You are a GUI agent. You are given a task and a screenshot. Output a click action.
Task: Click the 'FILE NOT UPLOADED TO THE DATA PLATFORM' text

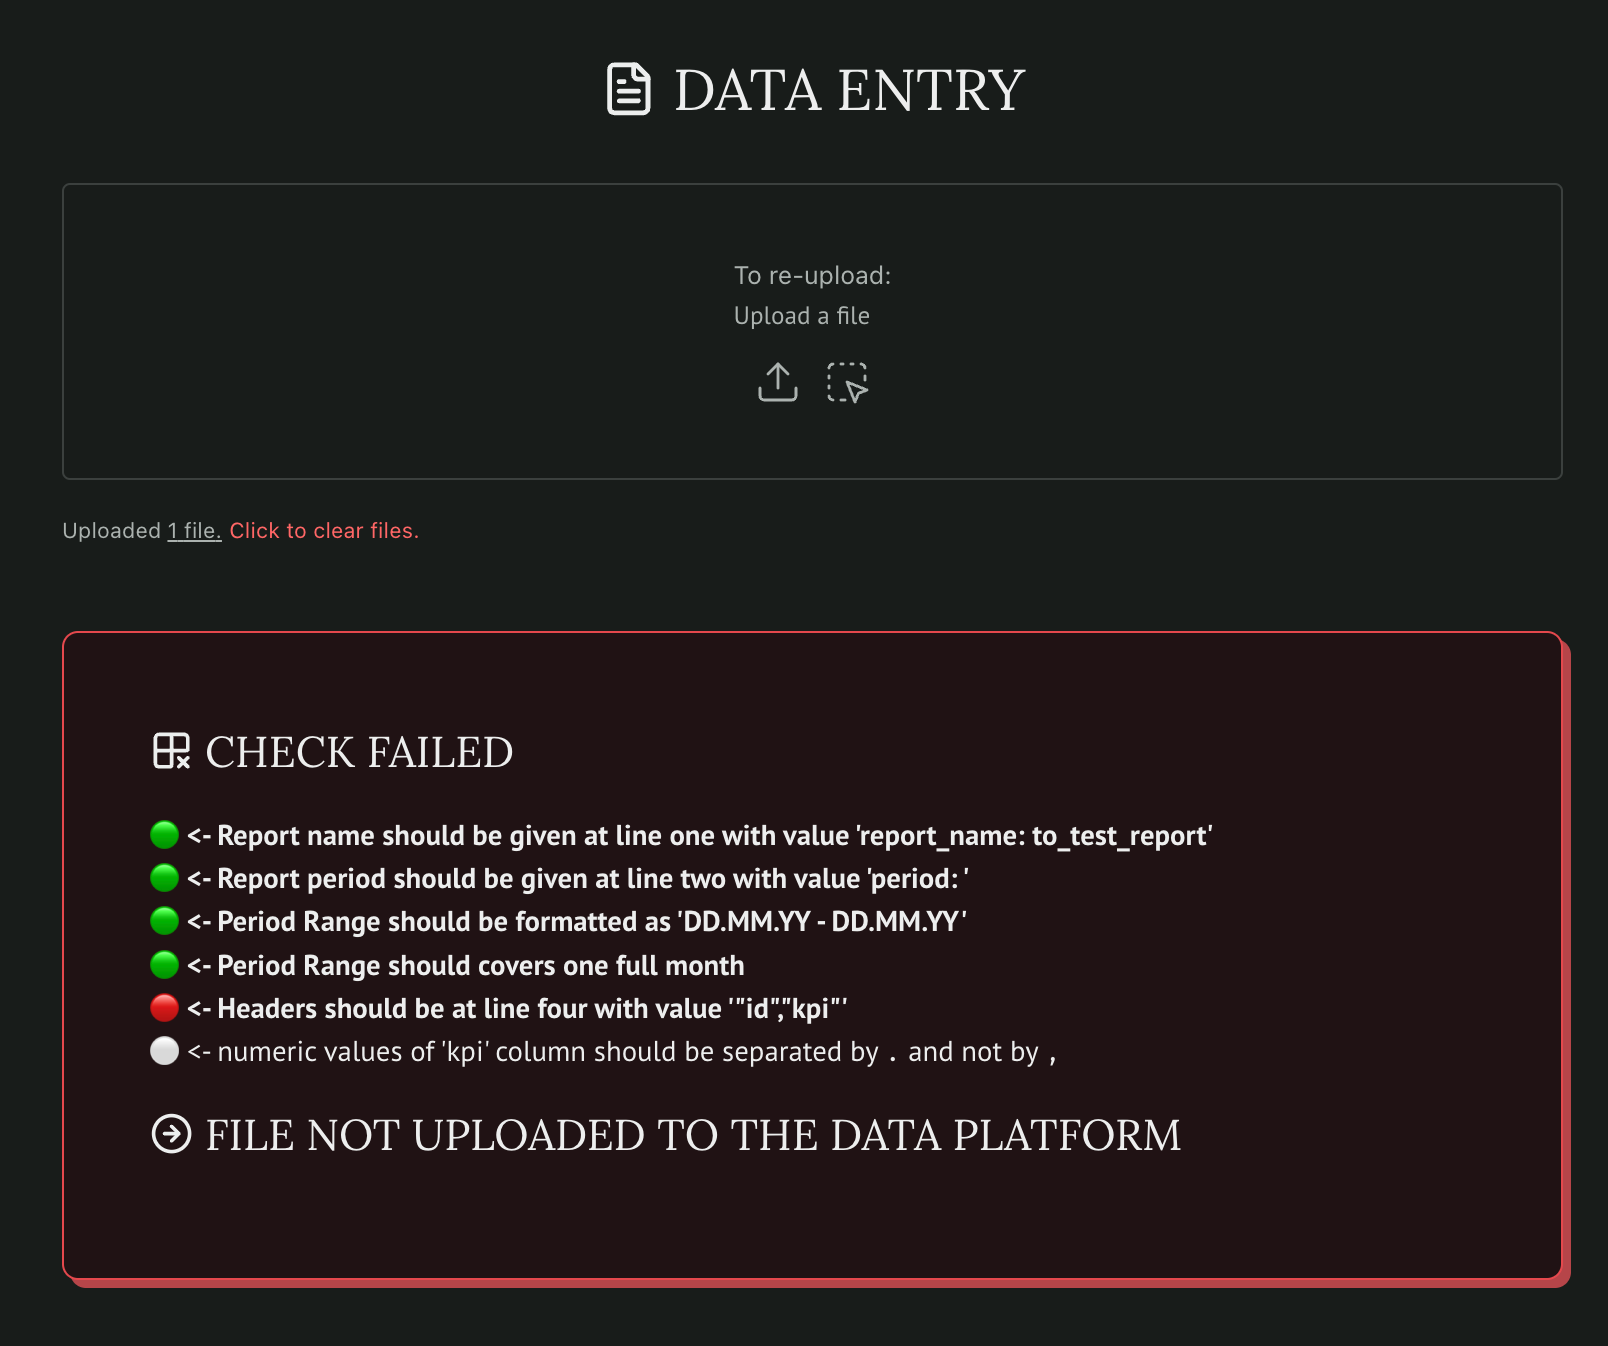[693, 1135]
